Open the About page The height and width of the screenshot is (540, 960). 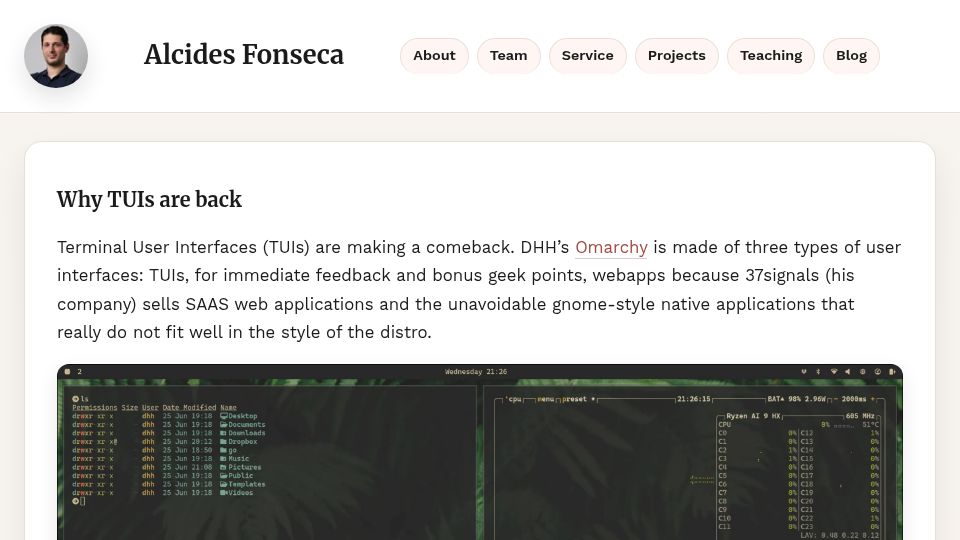(434, 56)
